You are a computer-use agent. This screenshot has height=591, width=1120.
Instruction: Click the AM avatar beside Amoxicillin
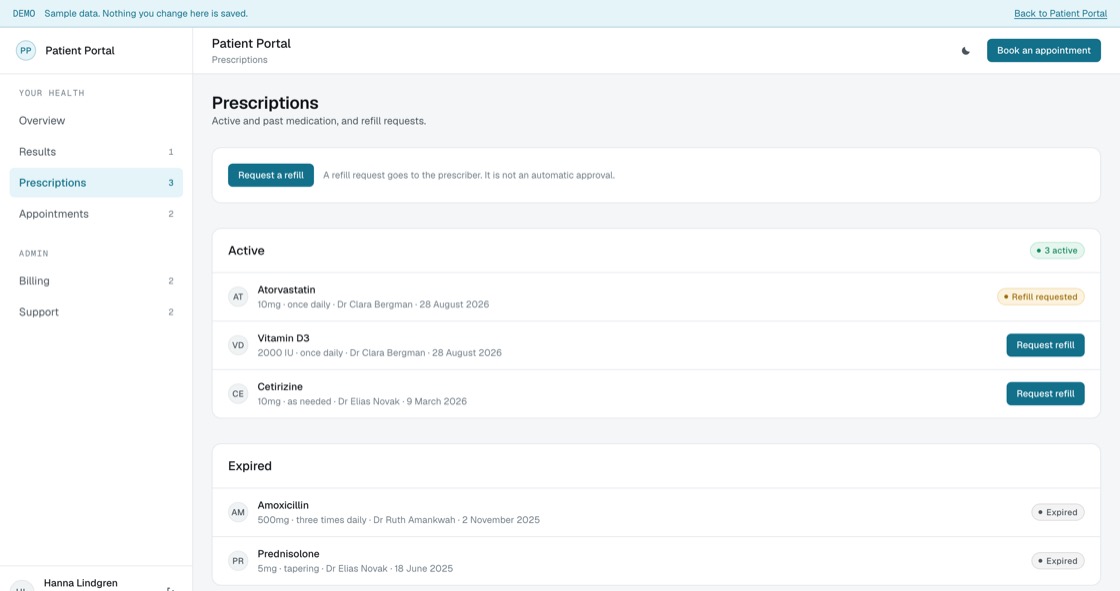pyautogui.click(x=238, y=512)
